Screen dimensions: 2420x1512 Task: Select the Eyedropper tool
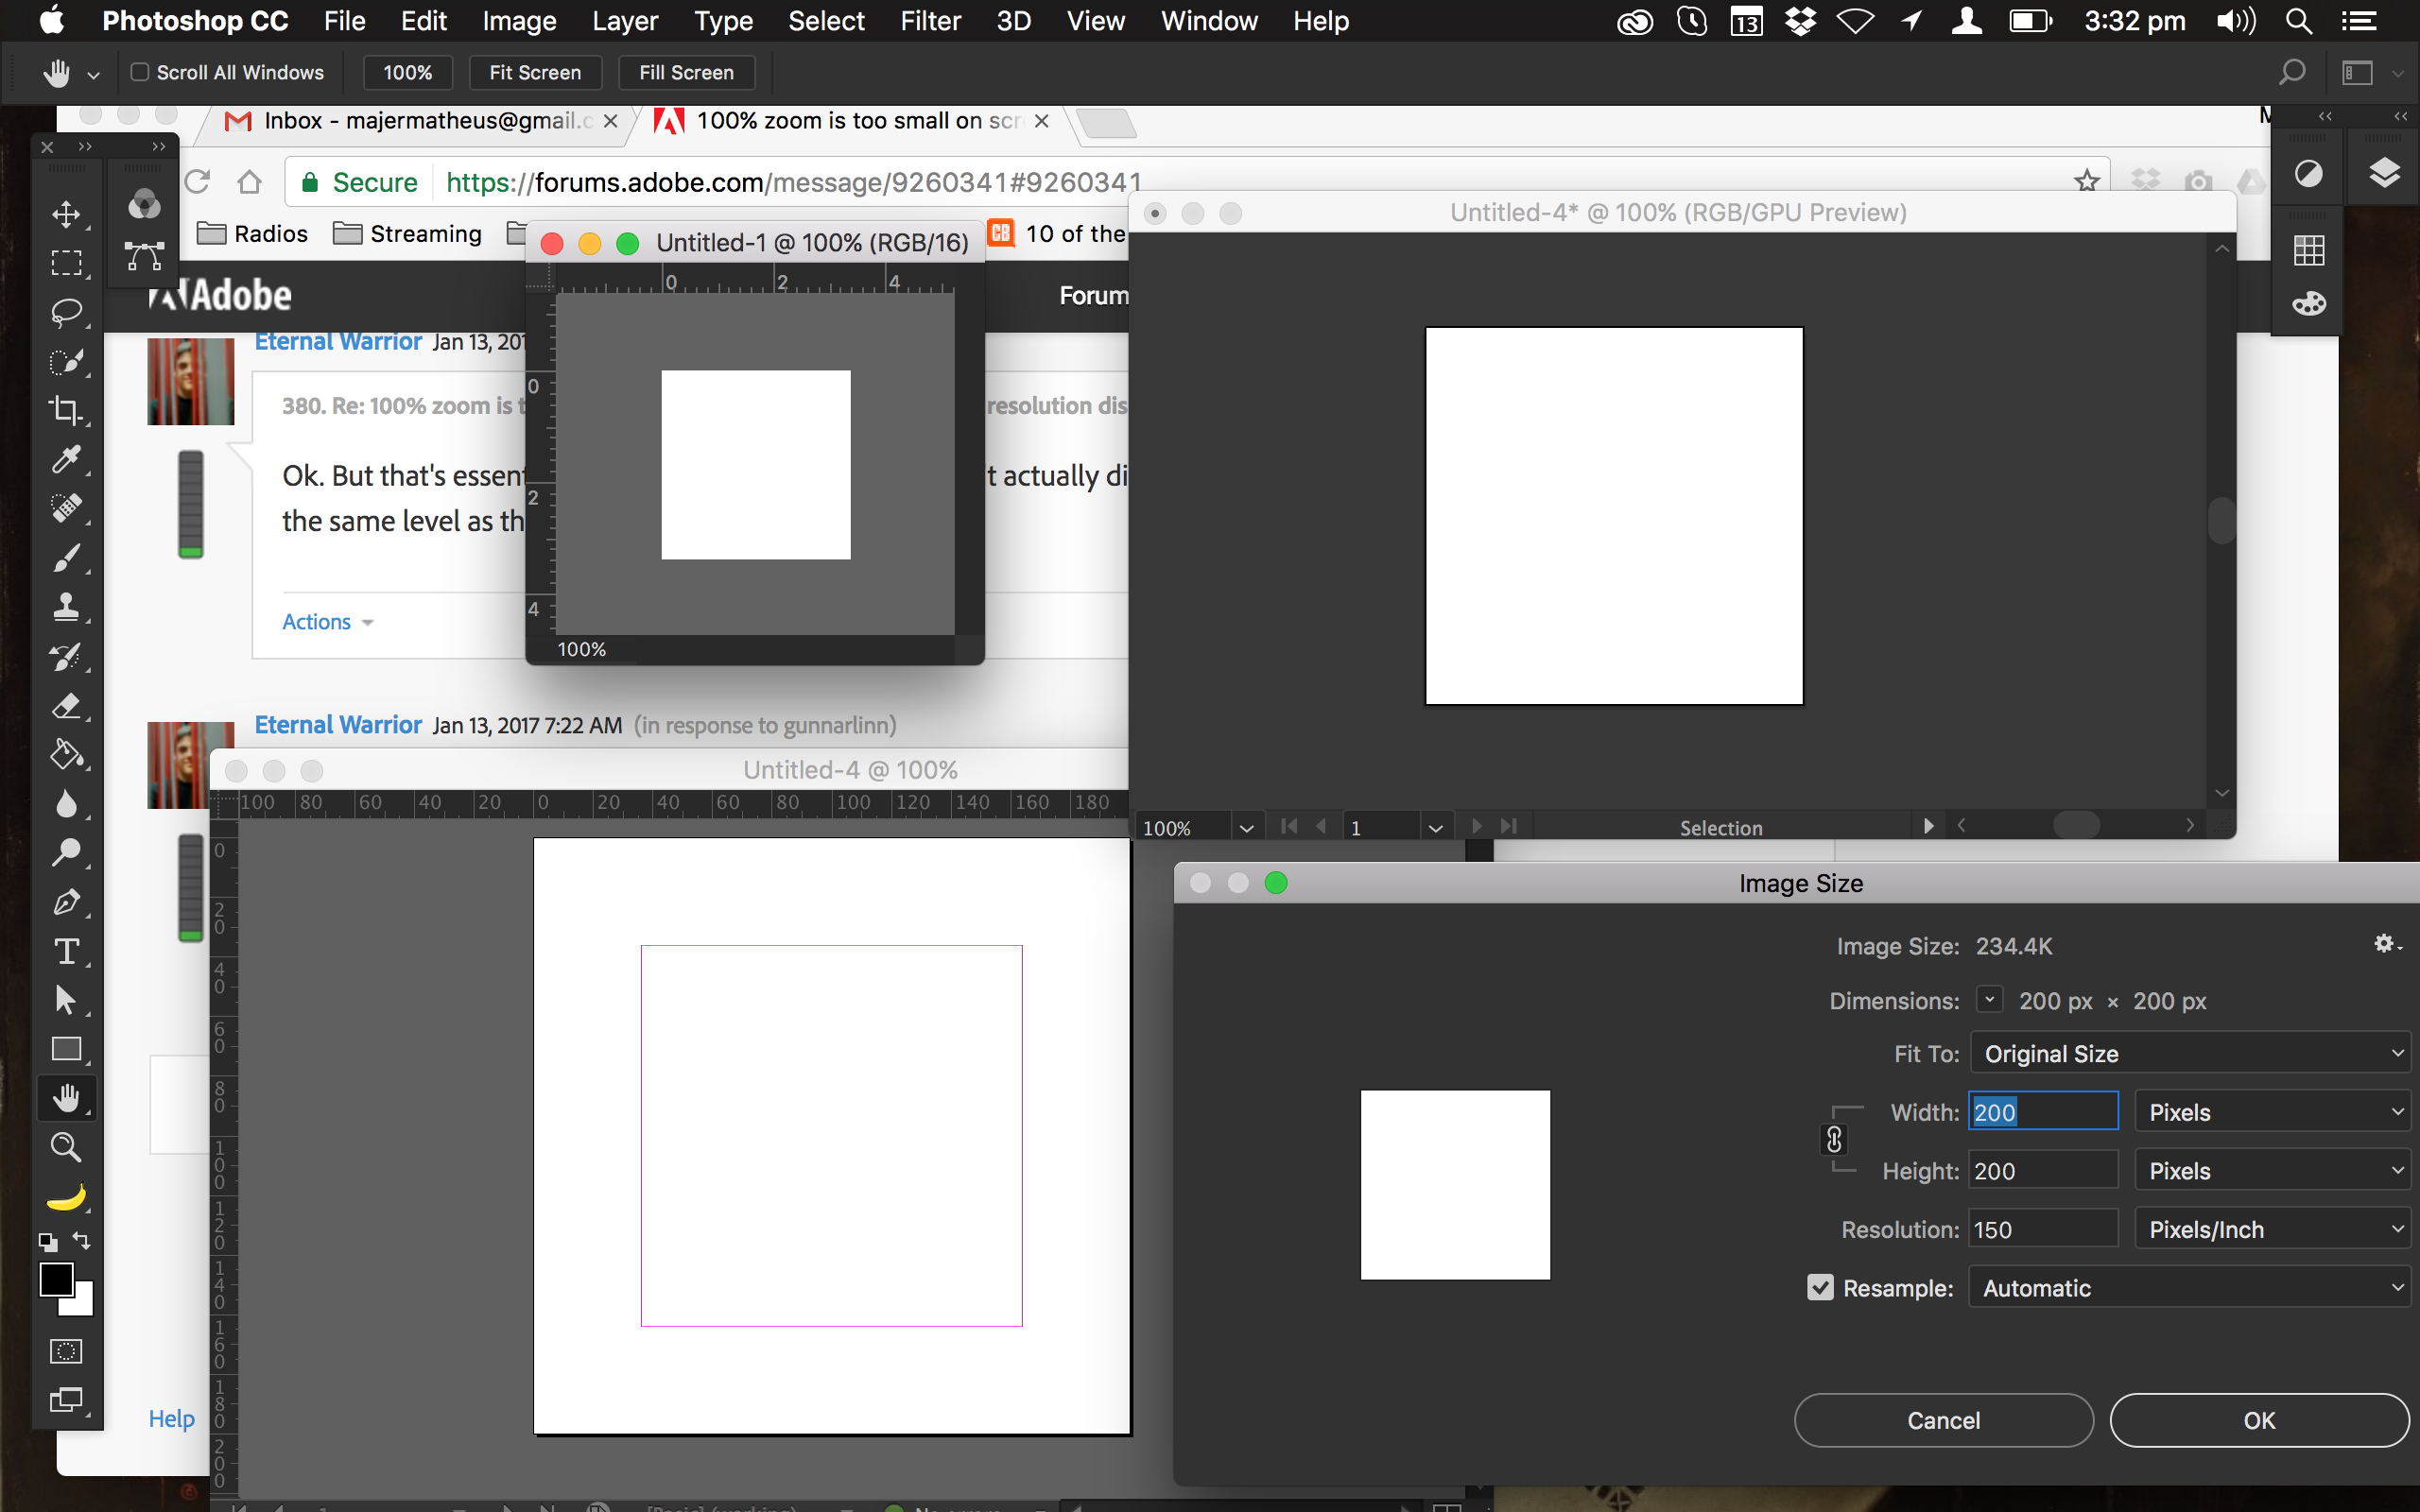point(64,460)
